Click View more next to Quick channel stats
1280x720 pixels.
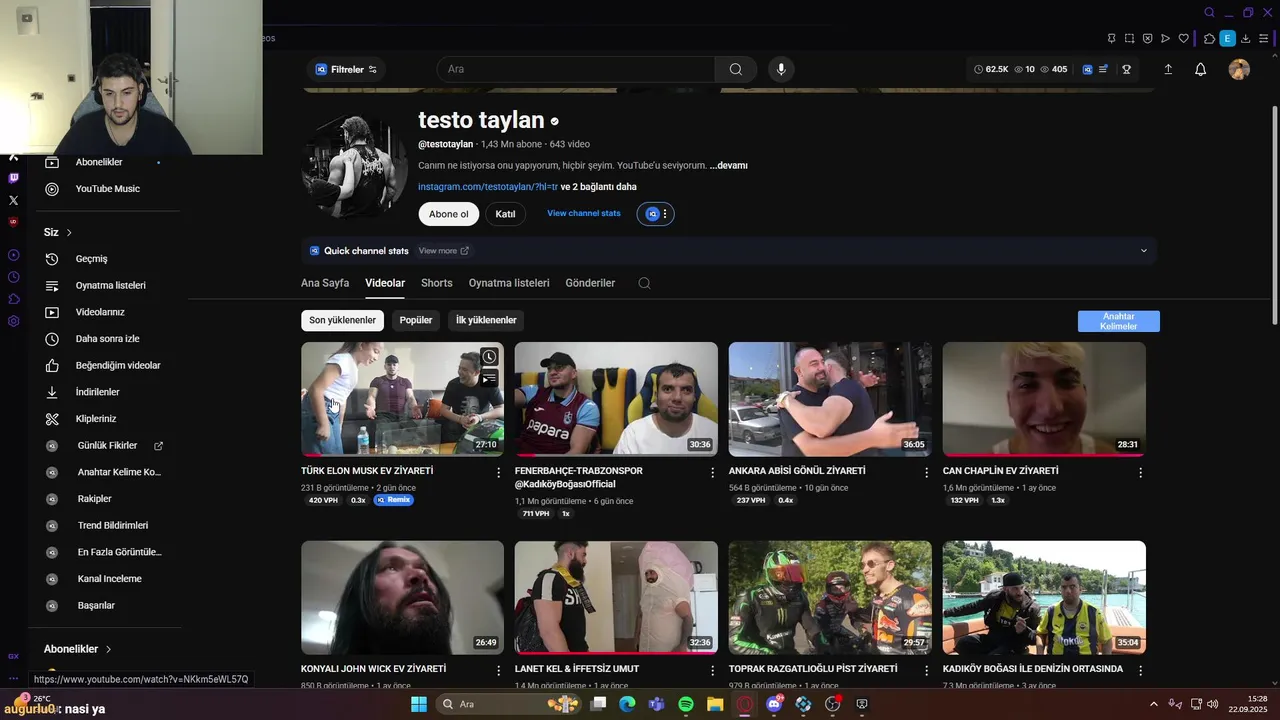tap(444, 251)
